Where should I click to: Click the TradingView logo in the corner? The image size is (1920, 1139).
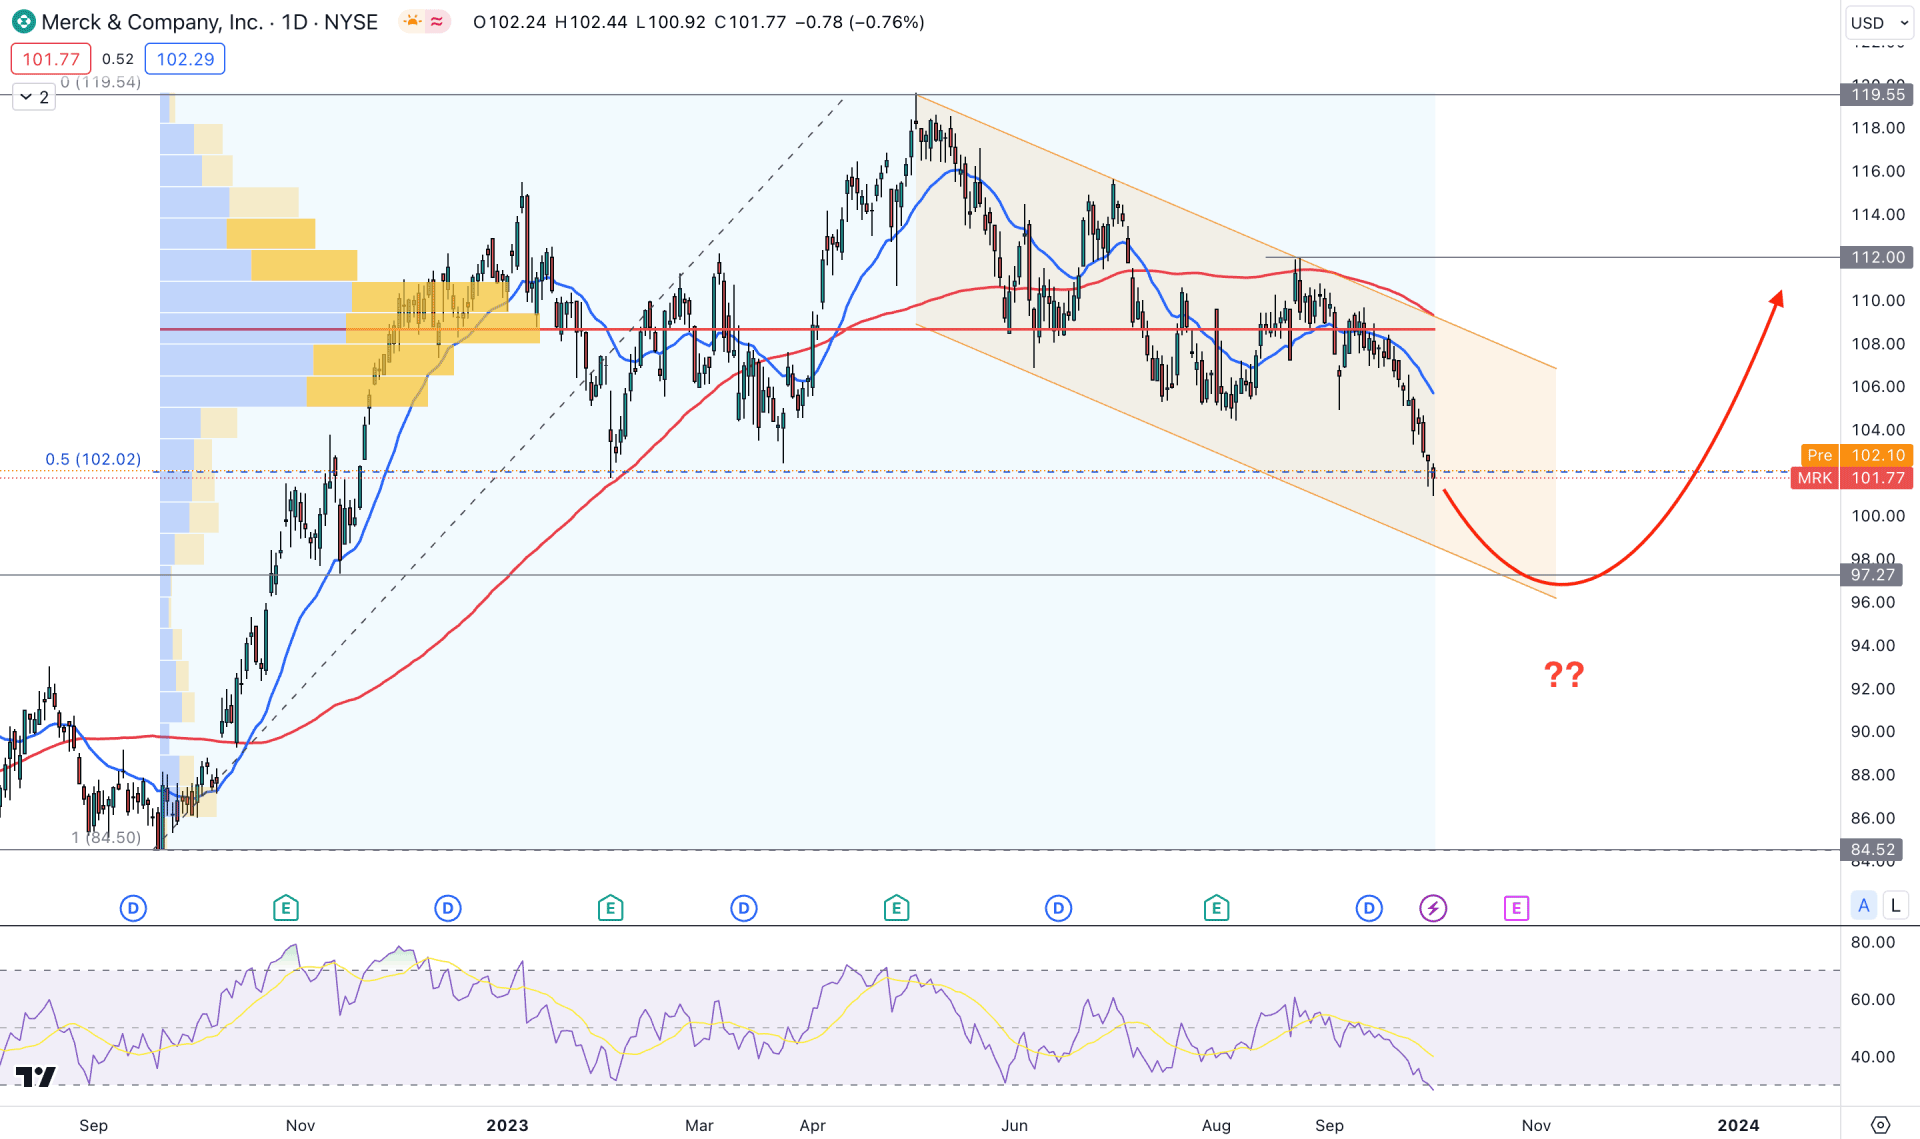coord(36,1076)
